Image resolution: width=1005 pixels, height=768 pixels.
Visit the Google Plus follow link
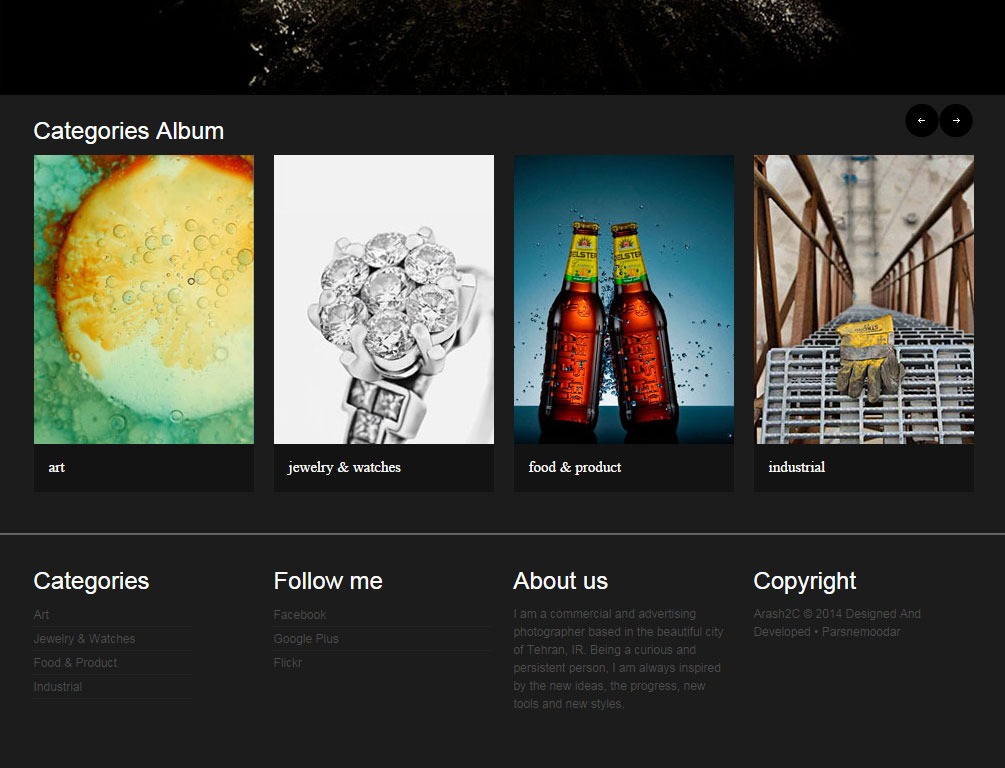pos(306,639)
